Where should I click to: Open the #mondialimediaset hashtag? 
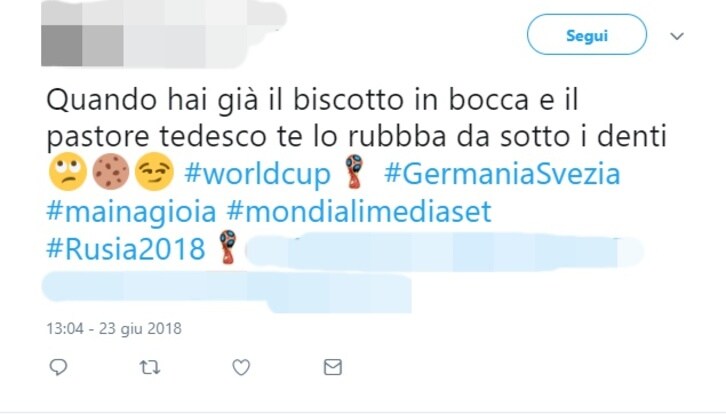point(359,212)
